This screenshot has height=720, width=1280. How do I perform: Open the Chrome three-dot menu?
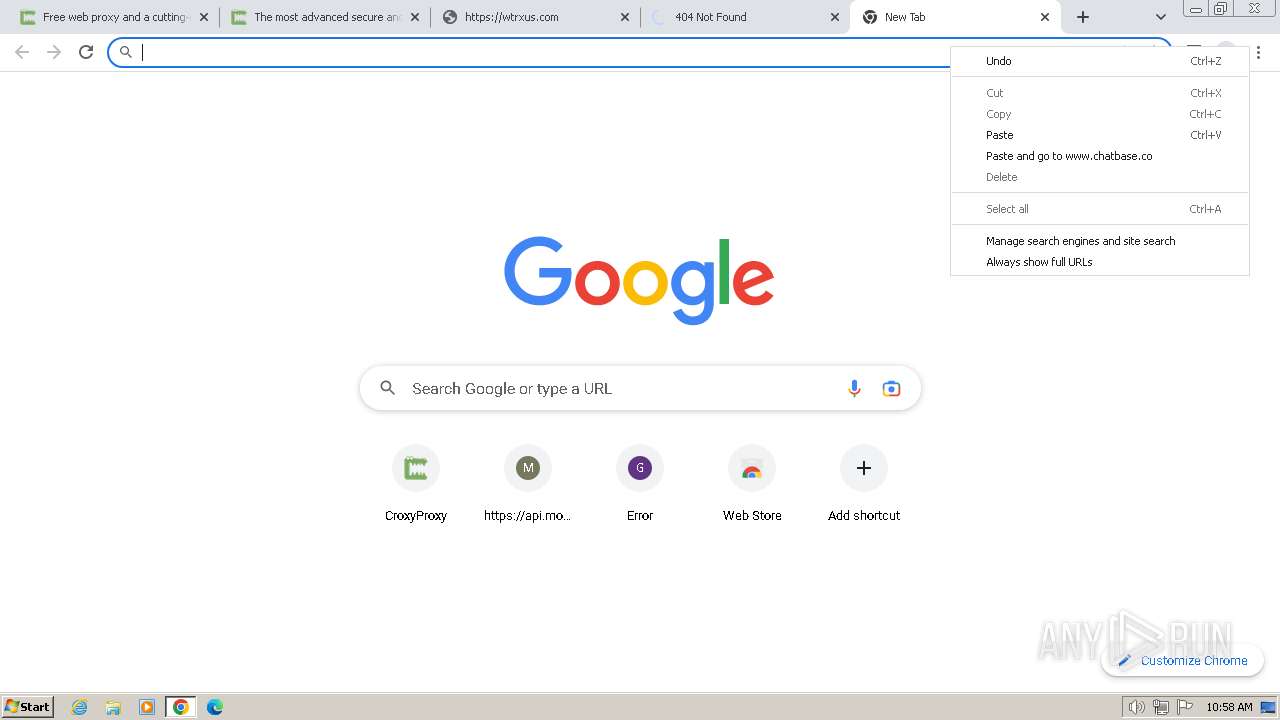point(1259,52)
